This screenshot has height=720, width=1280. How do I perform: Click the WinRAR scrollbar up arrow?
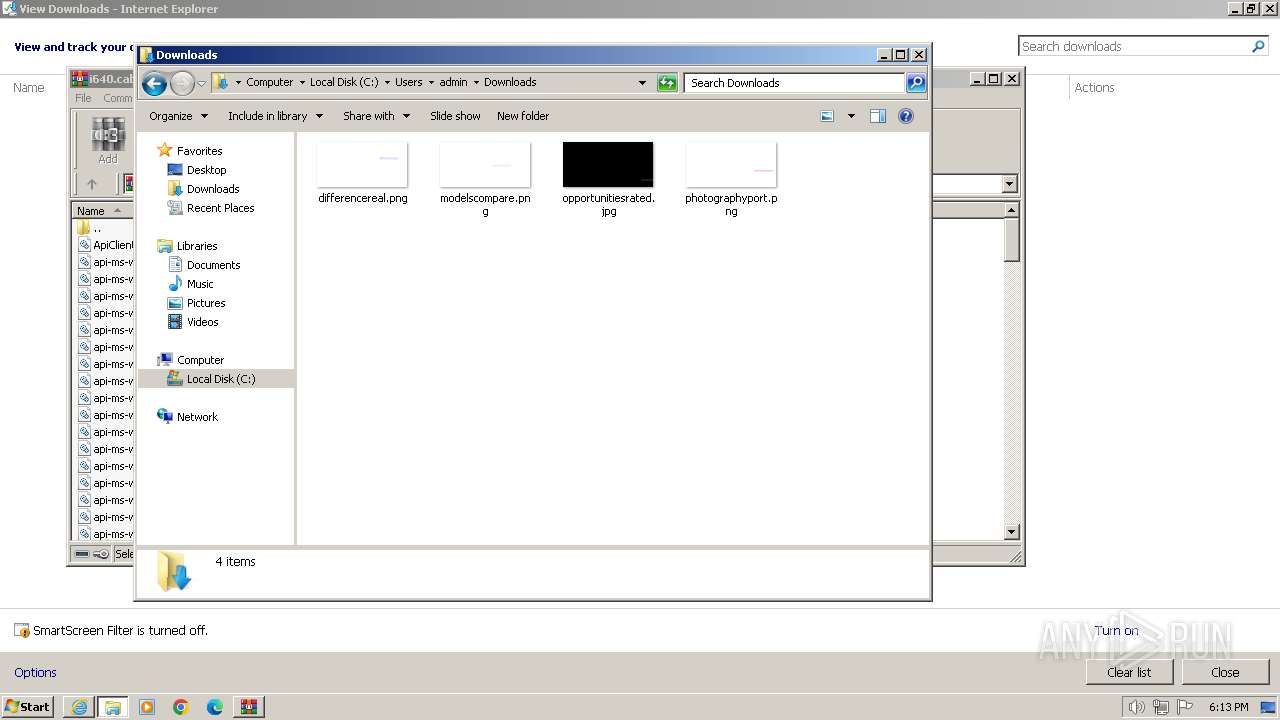[1011, 211]
